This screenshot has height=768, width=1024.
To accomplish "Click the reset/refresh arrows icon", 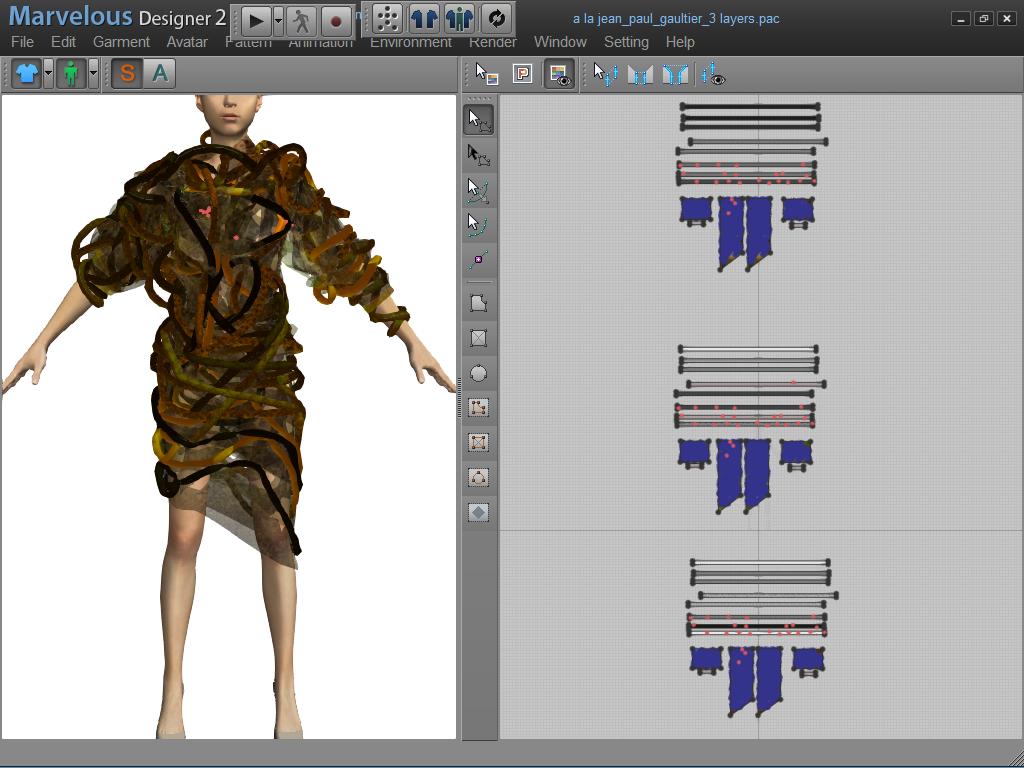I will (x=496, y=18).
